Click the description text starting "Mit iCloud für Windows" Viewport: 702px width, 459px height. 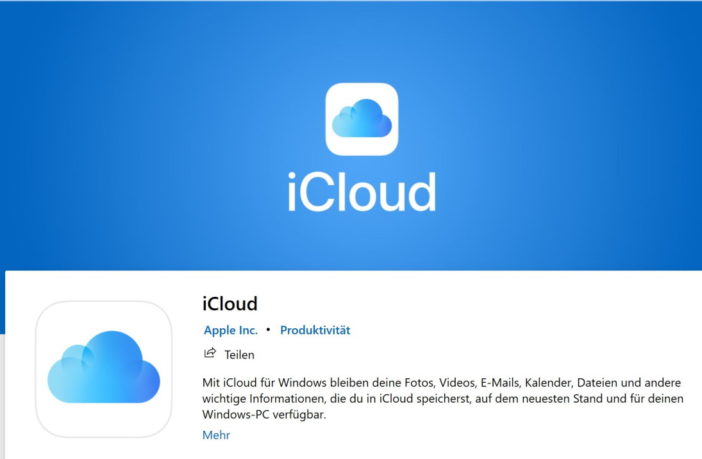pos(443,399)
